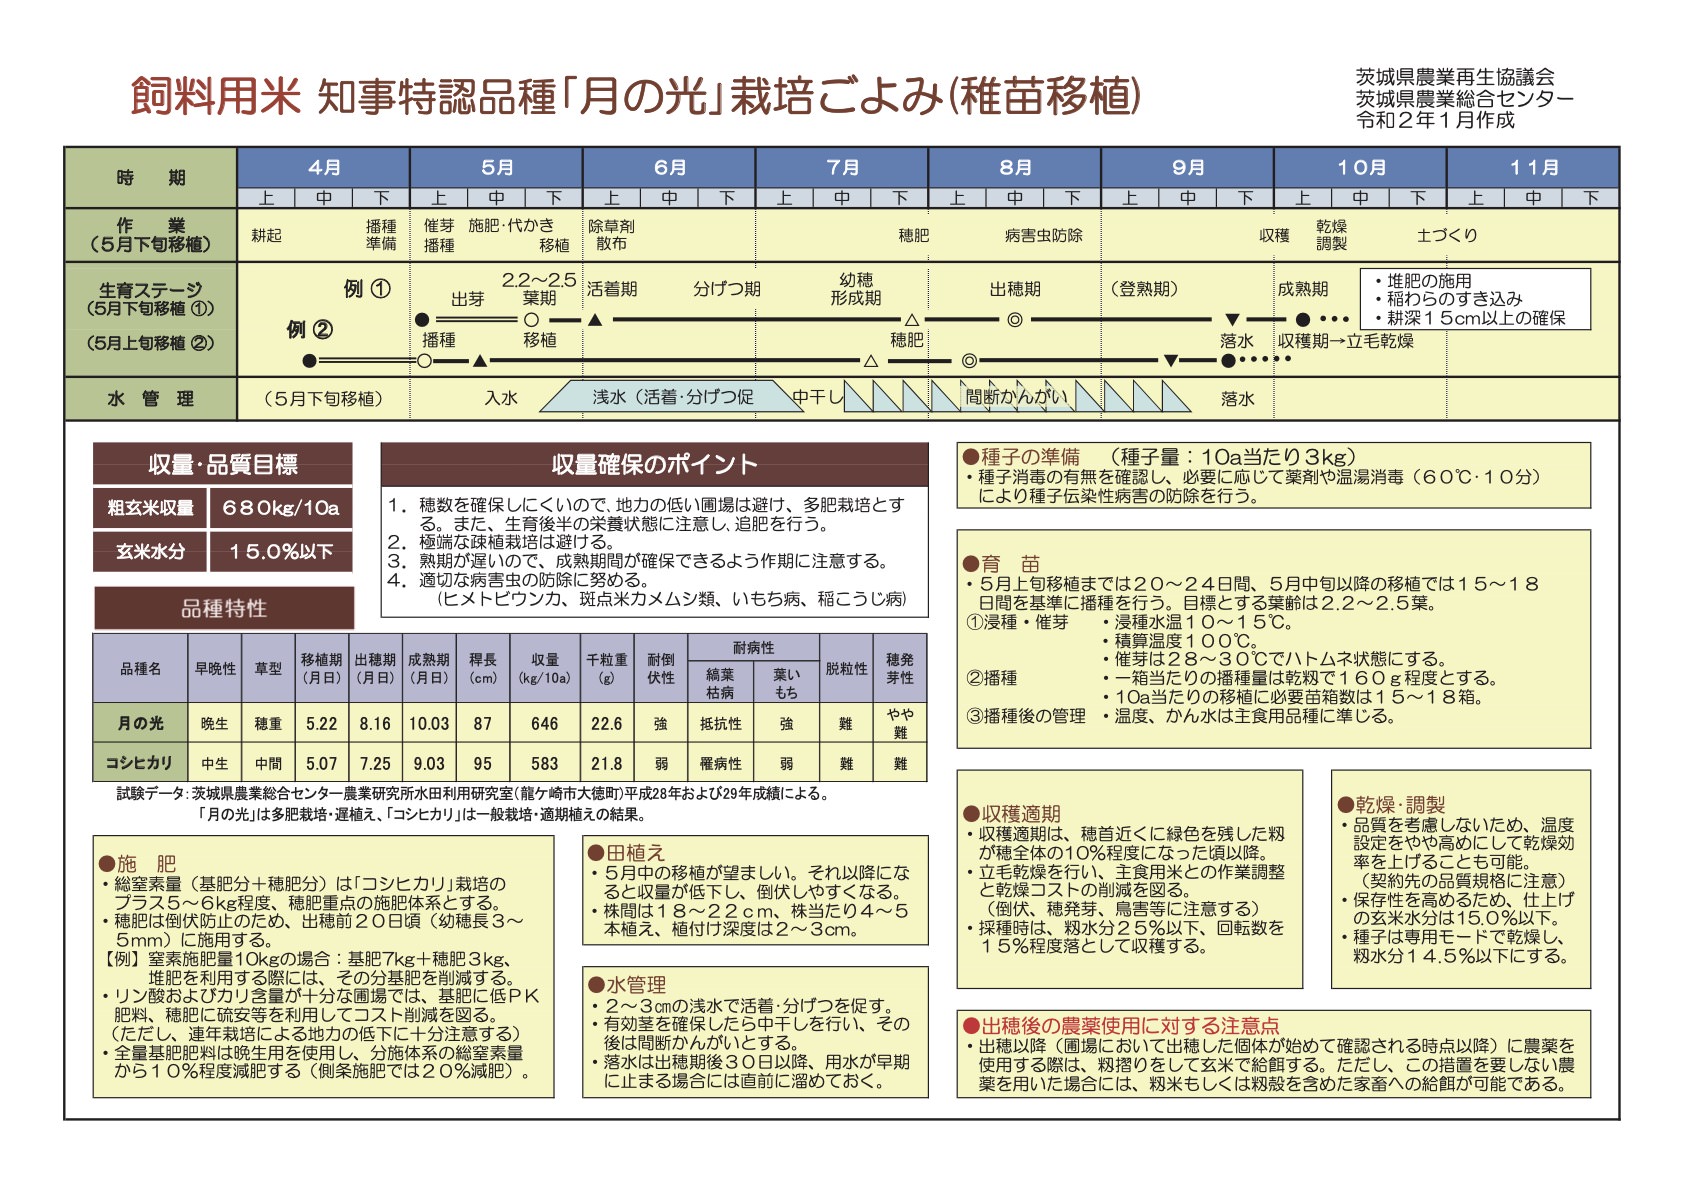Click 5.22 transplant date cell

coord(322,723)
